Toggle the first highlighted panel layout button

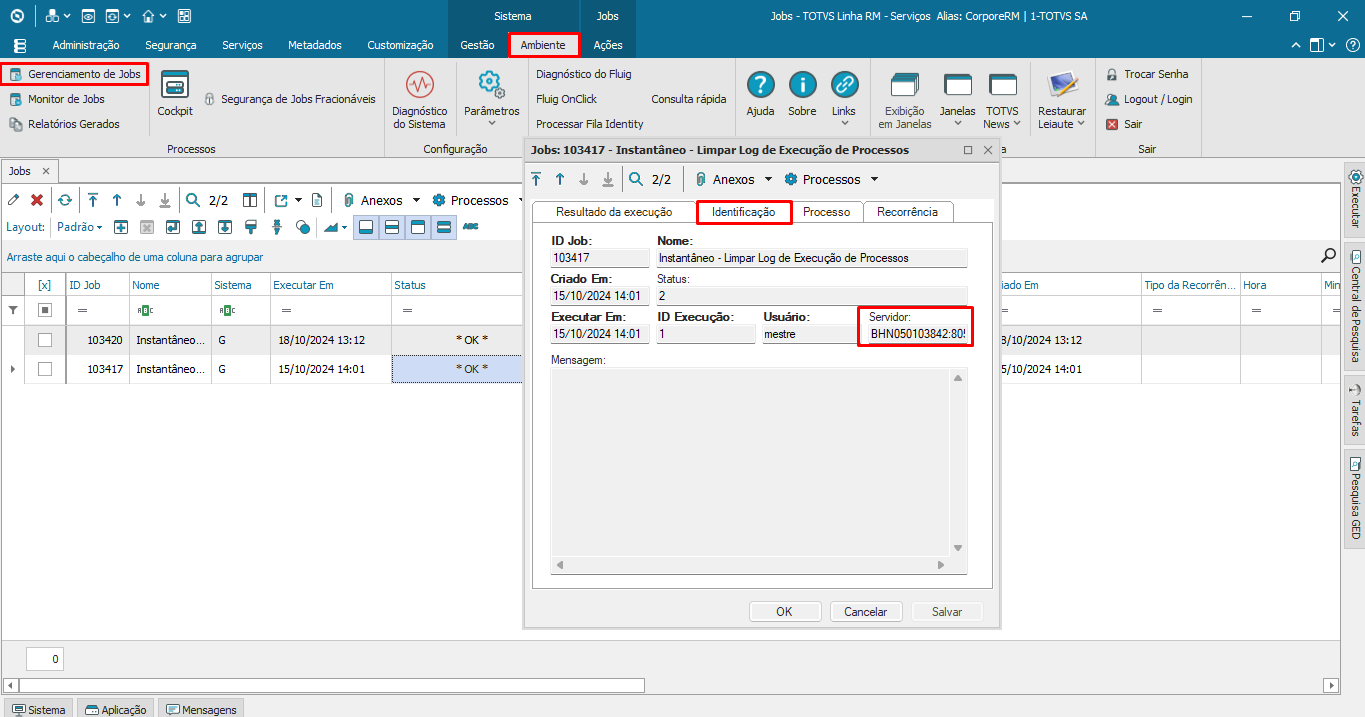(366, 227)
